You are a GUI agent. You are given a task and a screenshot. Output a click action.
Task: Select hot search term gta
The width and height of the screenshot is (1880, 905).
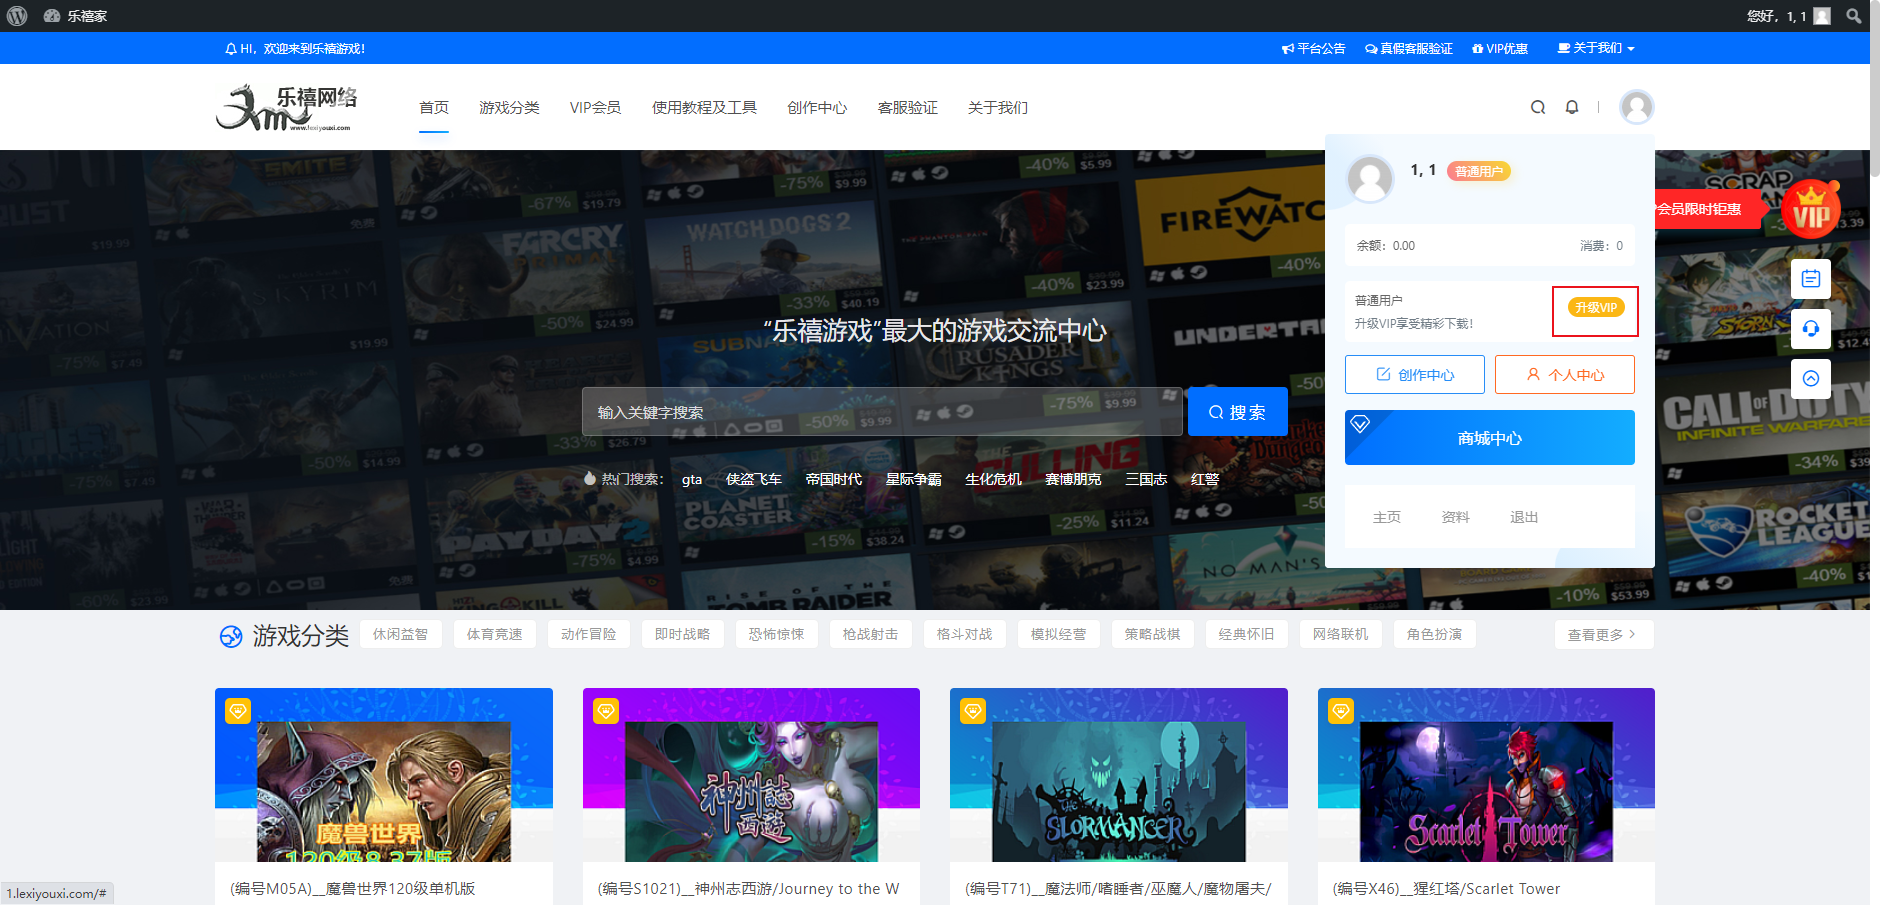coord(692,479)
